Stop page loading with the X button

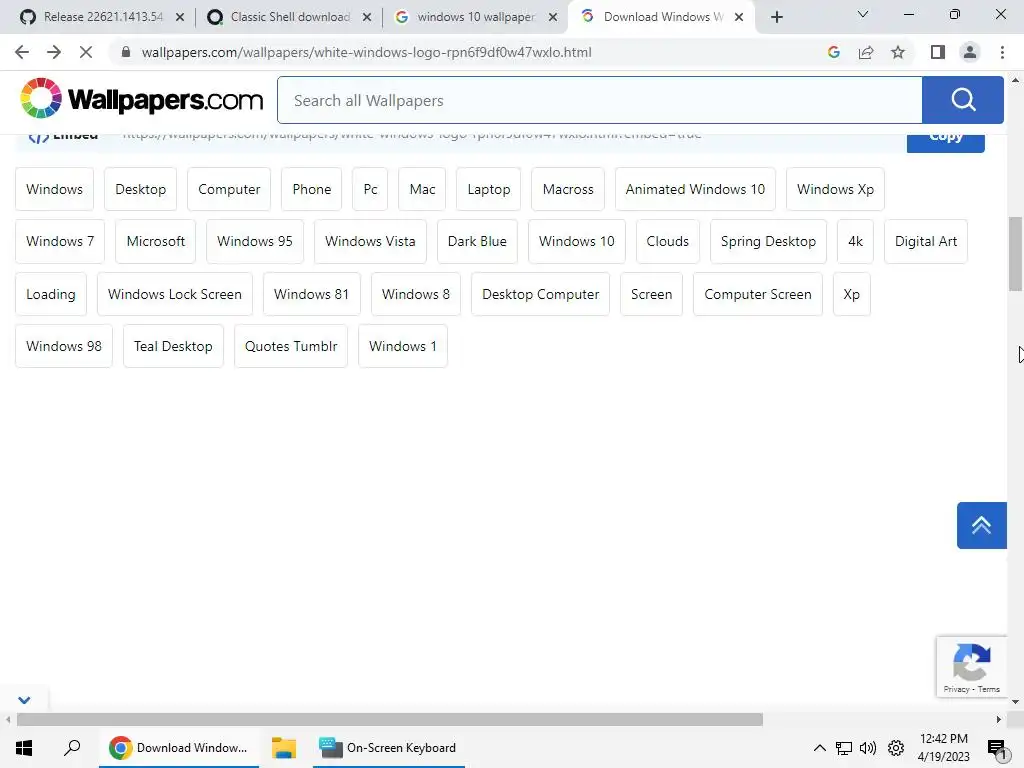coord(86,52)
